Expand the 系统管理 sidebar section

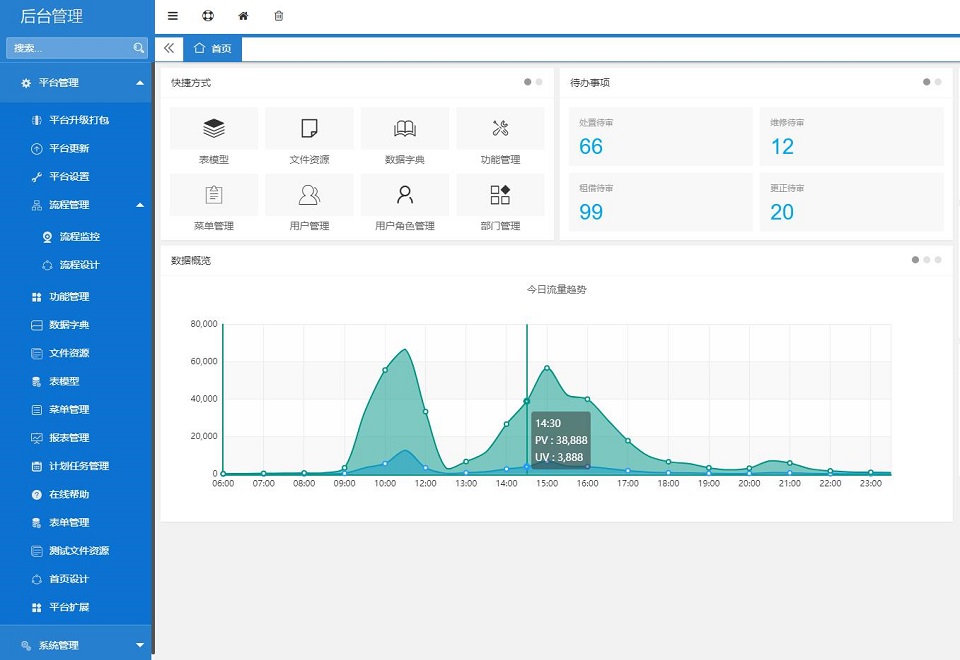pos(140,646)
